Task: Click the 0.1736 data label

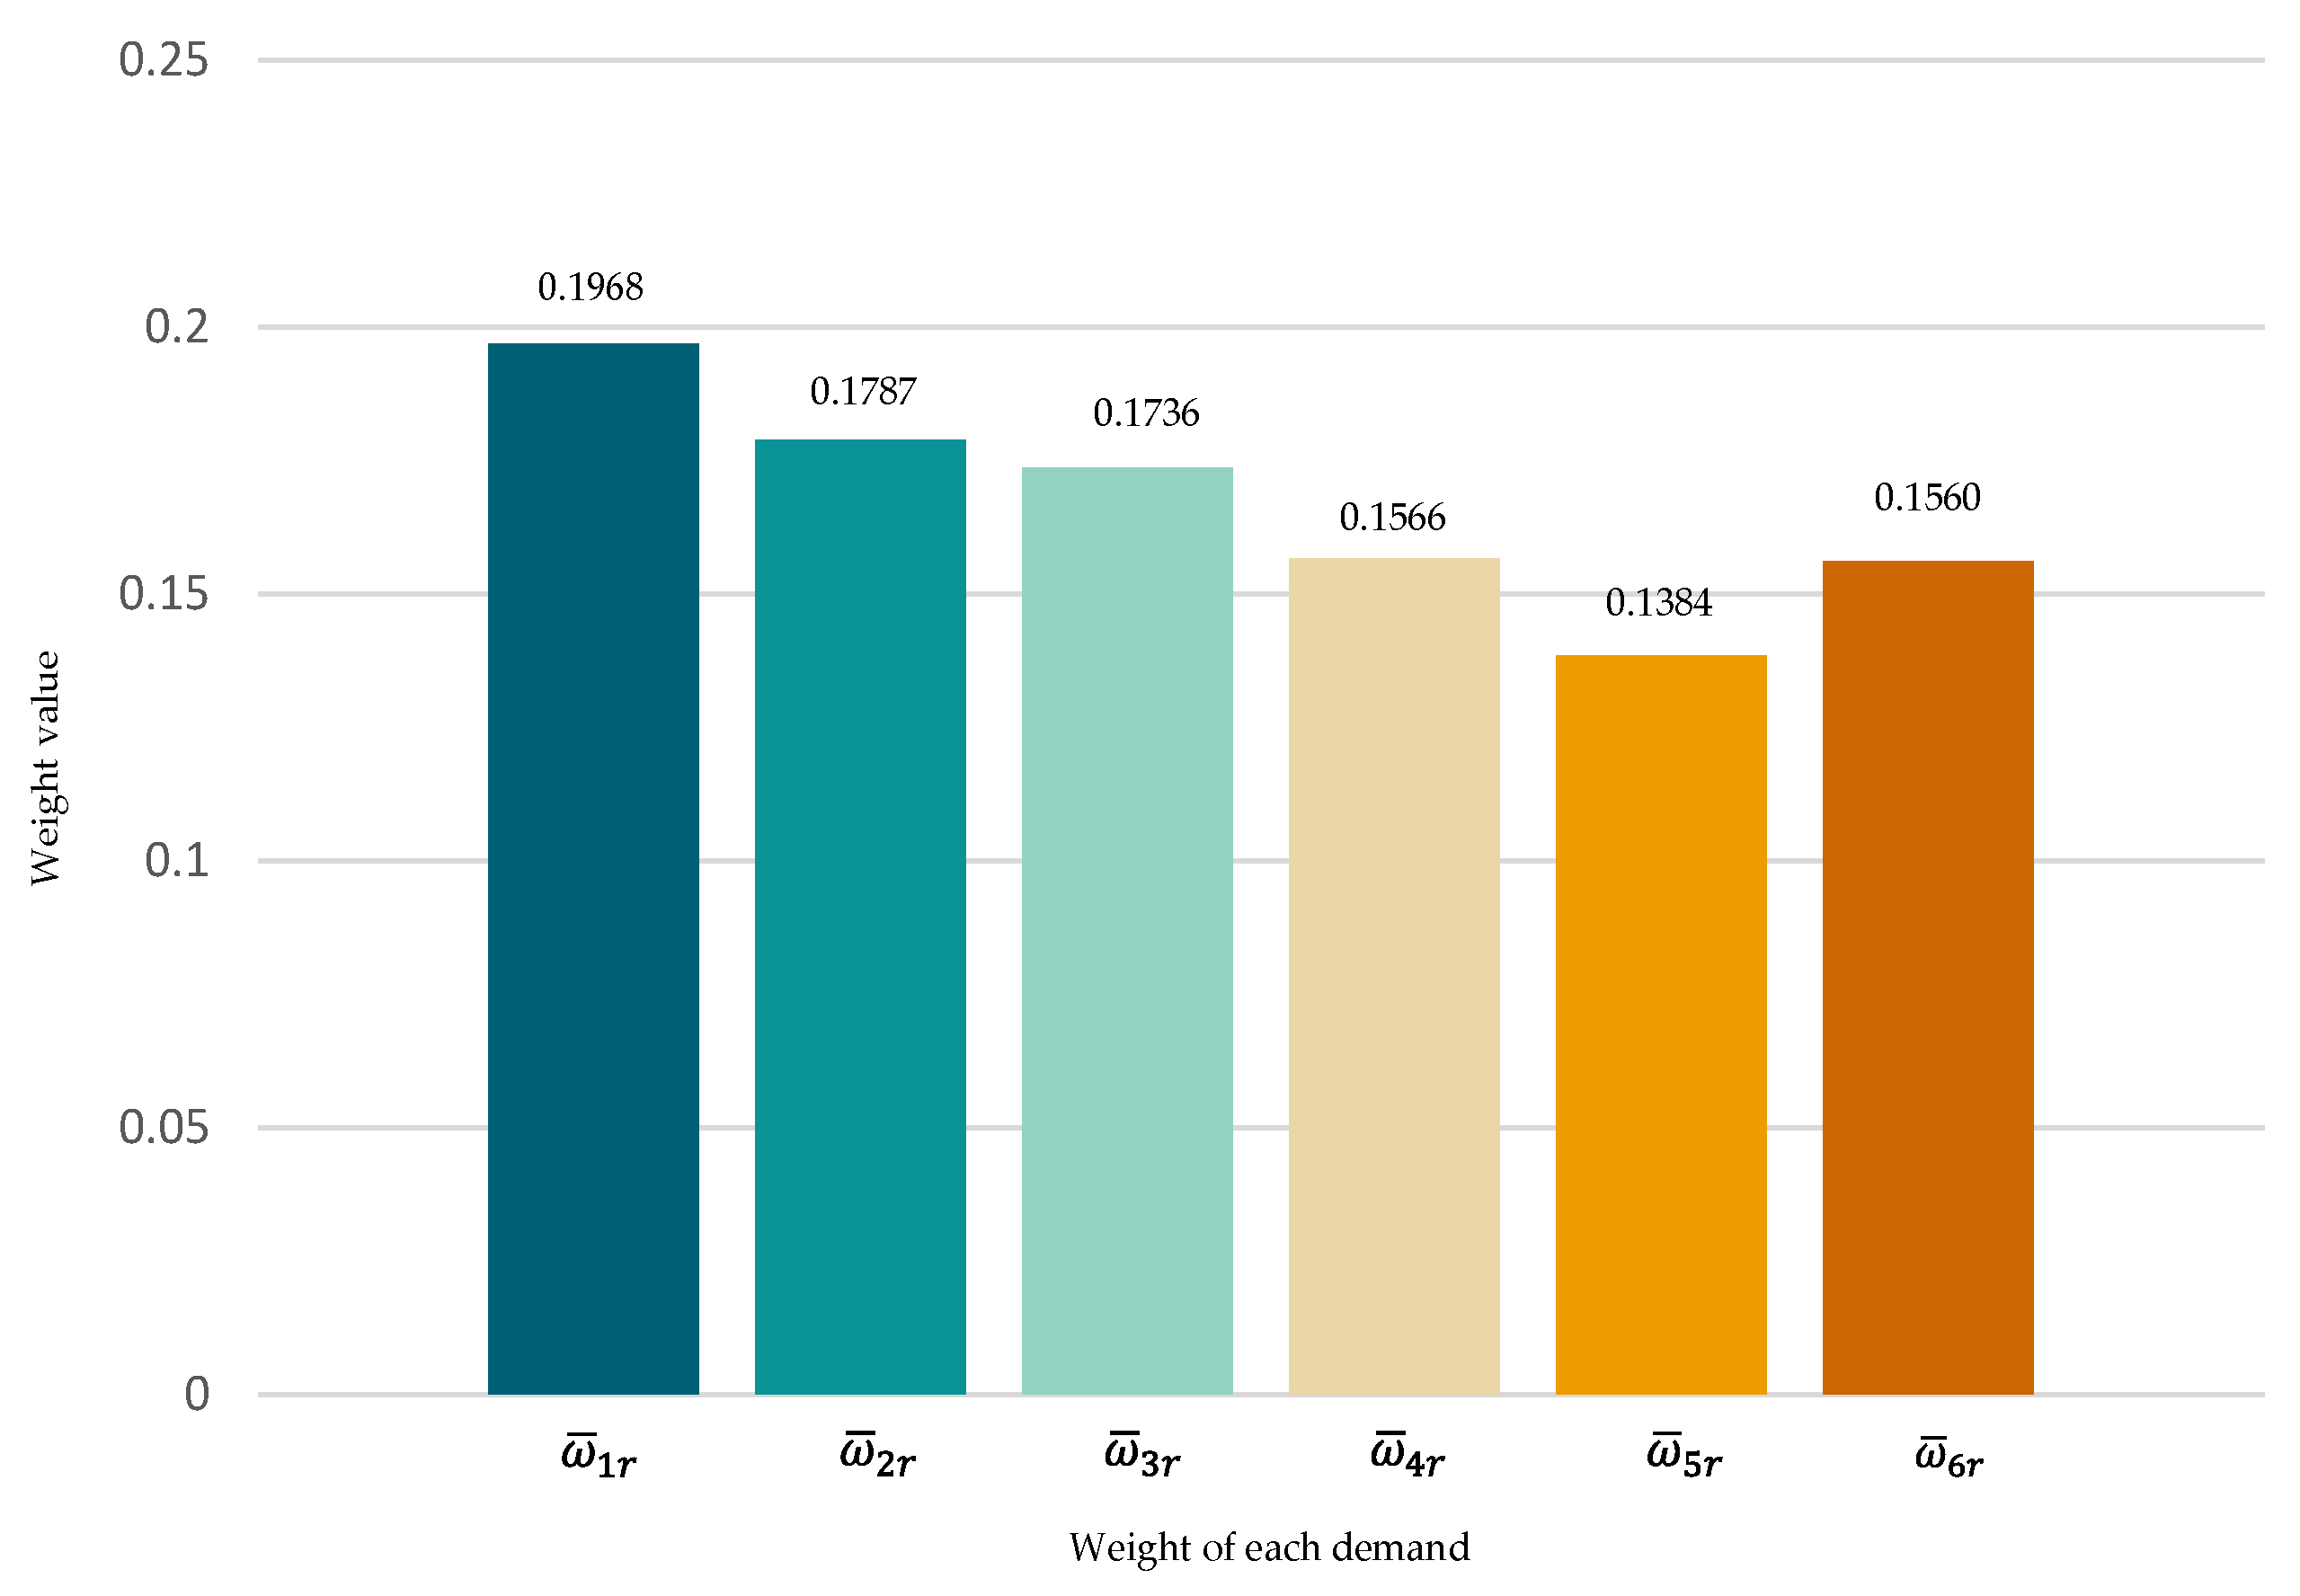Action: [1146, 413]
